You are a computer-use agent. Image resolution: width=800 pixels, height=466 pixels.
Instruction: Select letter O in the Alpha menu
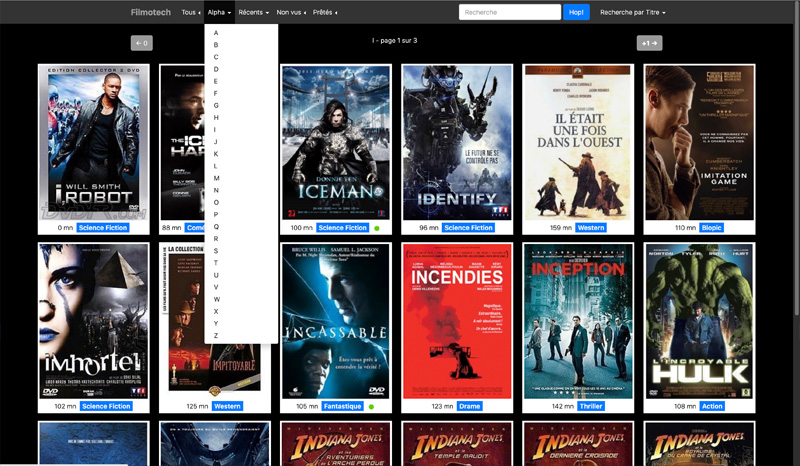click(x=241, y=203)
